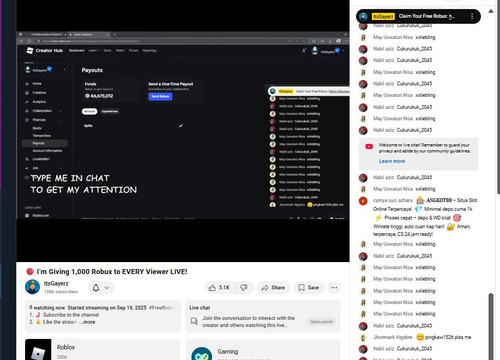Screen dimensions: 500x360
Task: Click the video player stream area
Action: tap(183, 130)
